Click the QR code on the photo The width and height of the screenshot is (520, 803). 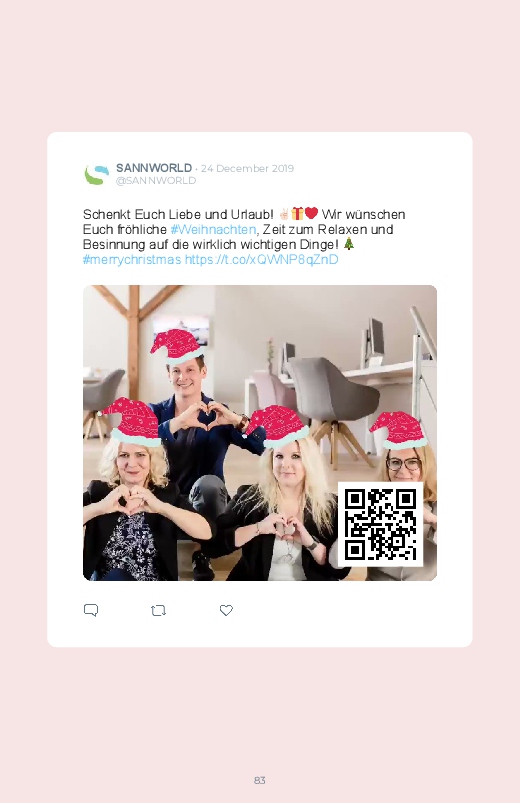[x=380, y=524]
